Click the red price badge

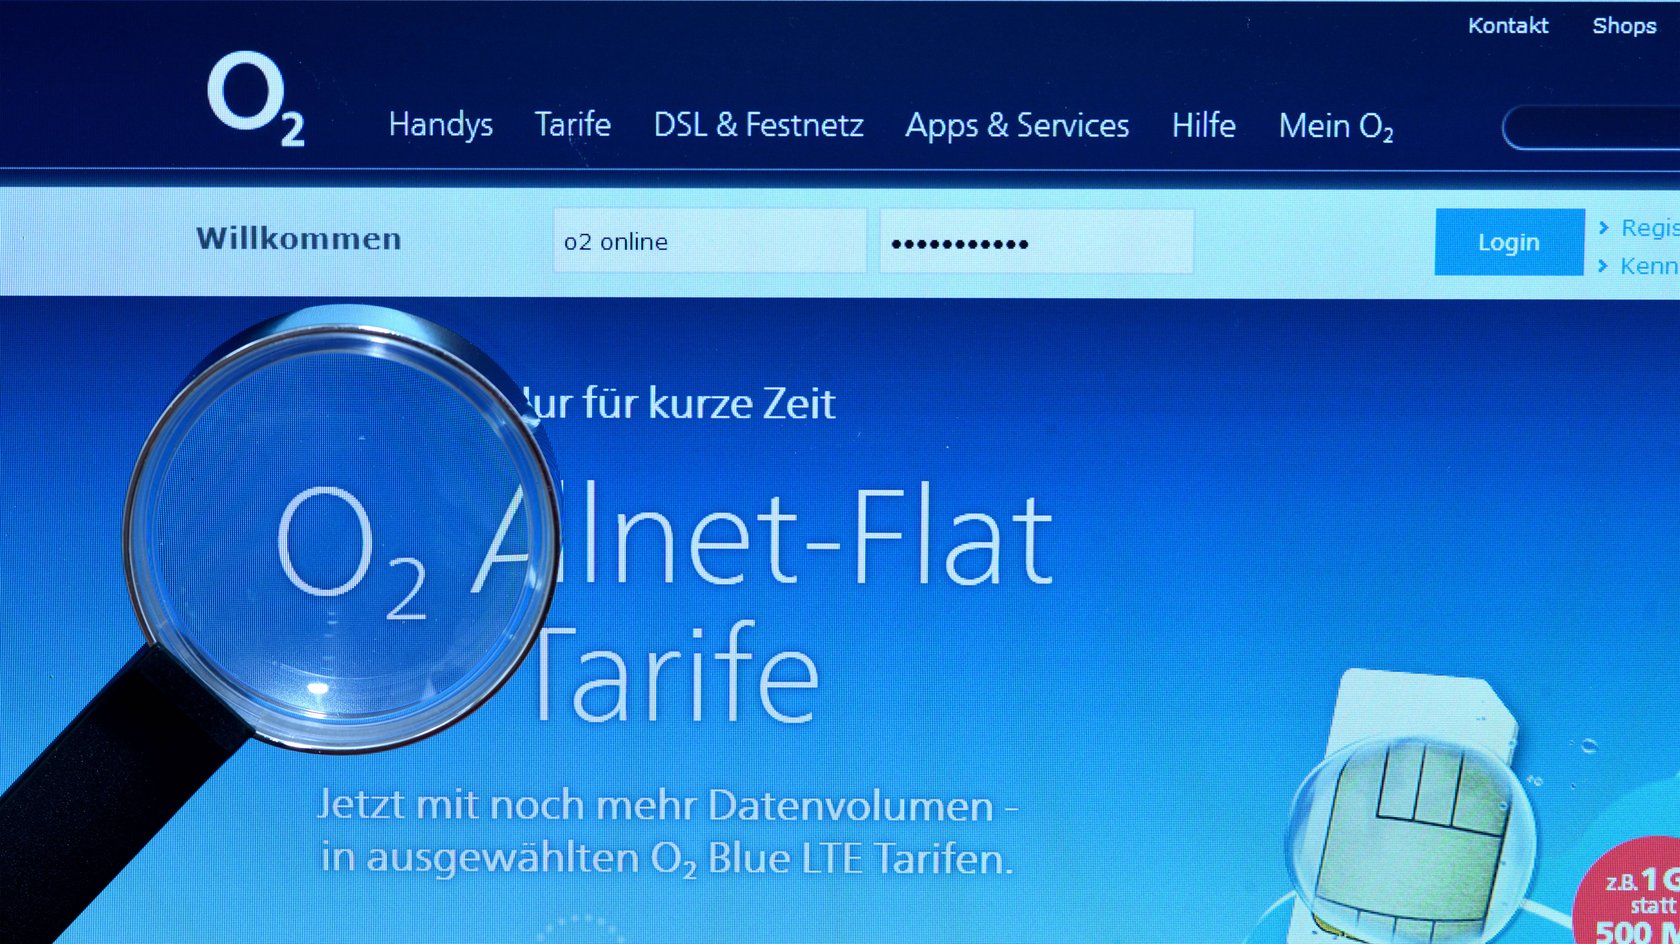click(x=1627, y=892)
